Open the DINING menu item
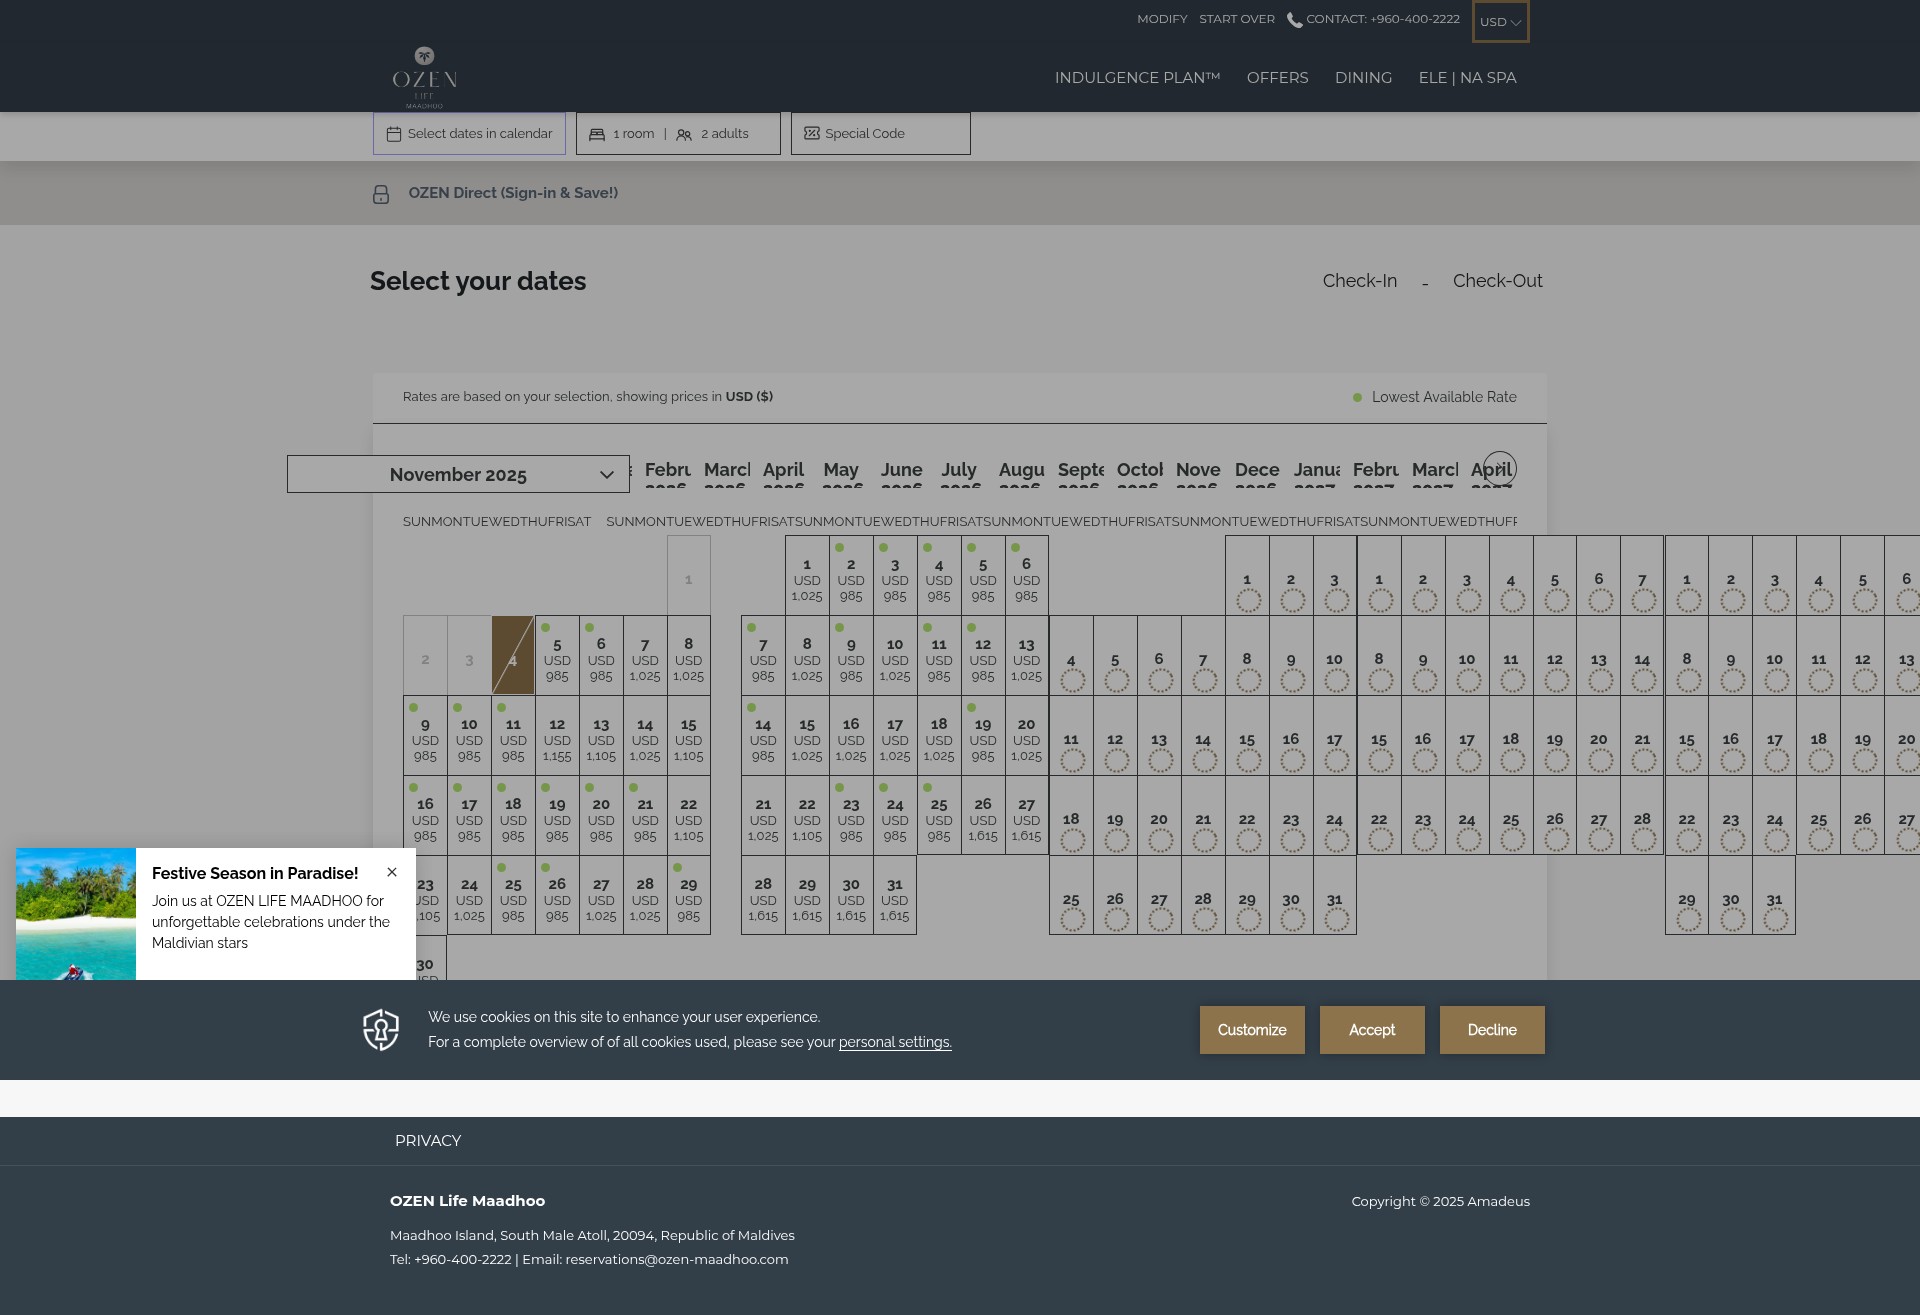 [x=1363, y=78]
